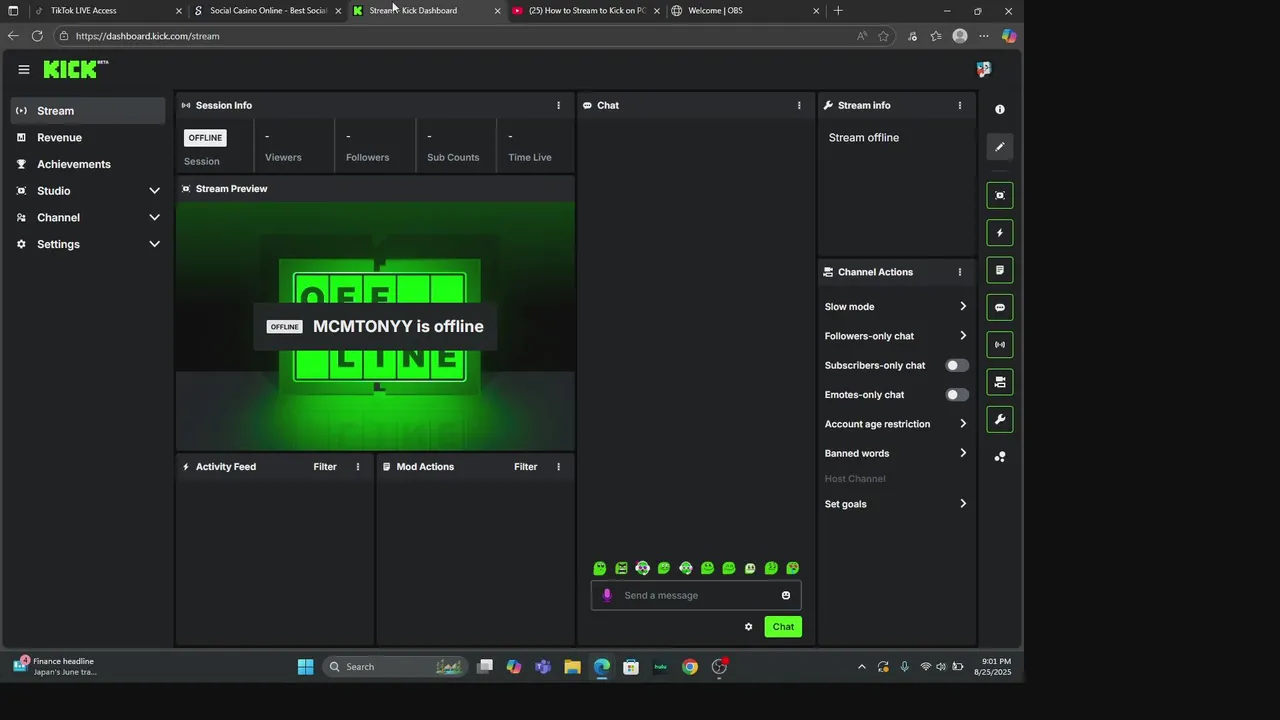Click the purple microphone icon in the message box
The width and height of the screenshot is (1280, 720).
click(x=606, y=595)
